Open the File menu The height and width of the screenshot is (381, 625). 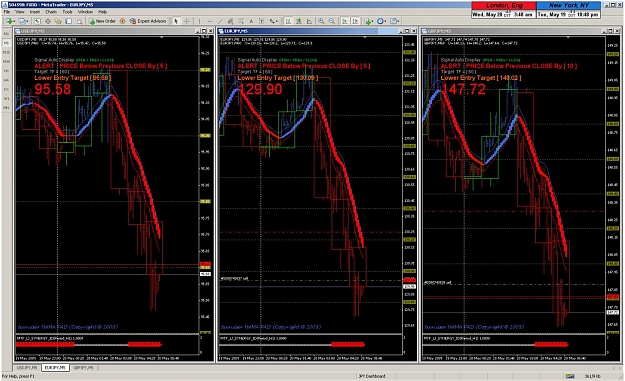tap(7, 12)
